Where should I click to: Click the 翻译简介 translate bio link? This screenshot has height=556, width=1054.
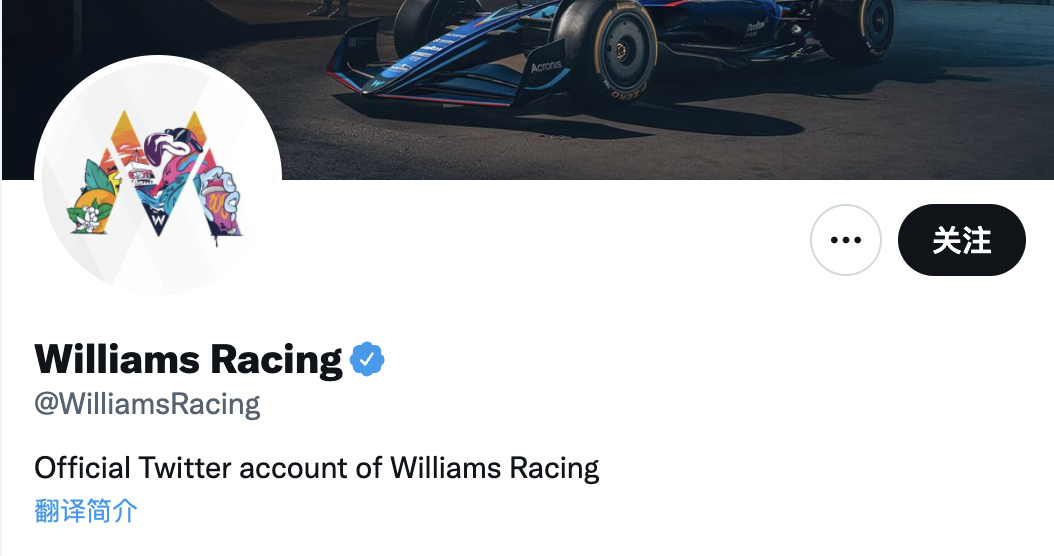[x=86, y=511]
